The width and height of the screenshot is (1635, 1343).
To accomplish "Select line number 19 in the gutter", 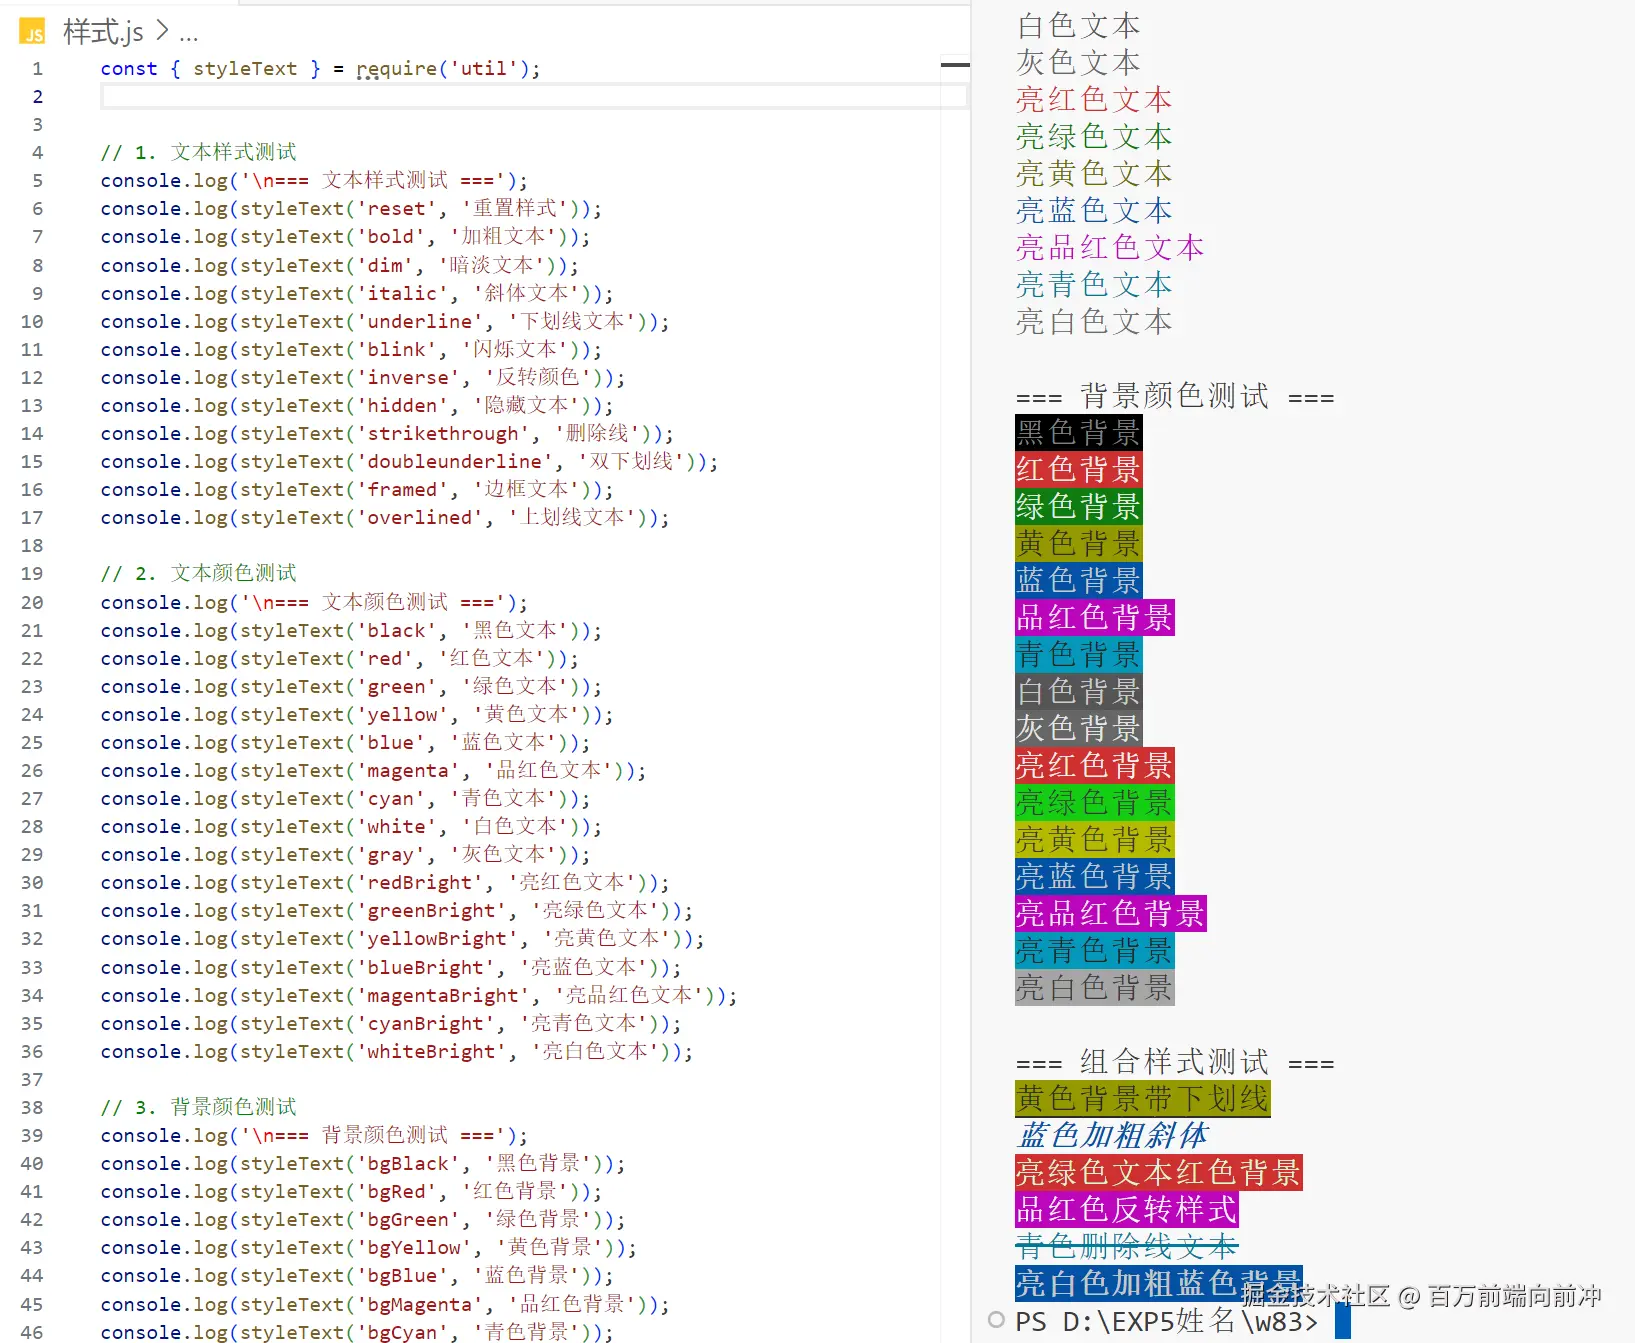I will 32,574.
